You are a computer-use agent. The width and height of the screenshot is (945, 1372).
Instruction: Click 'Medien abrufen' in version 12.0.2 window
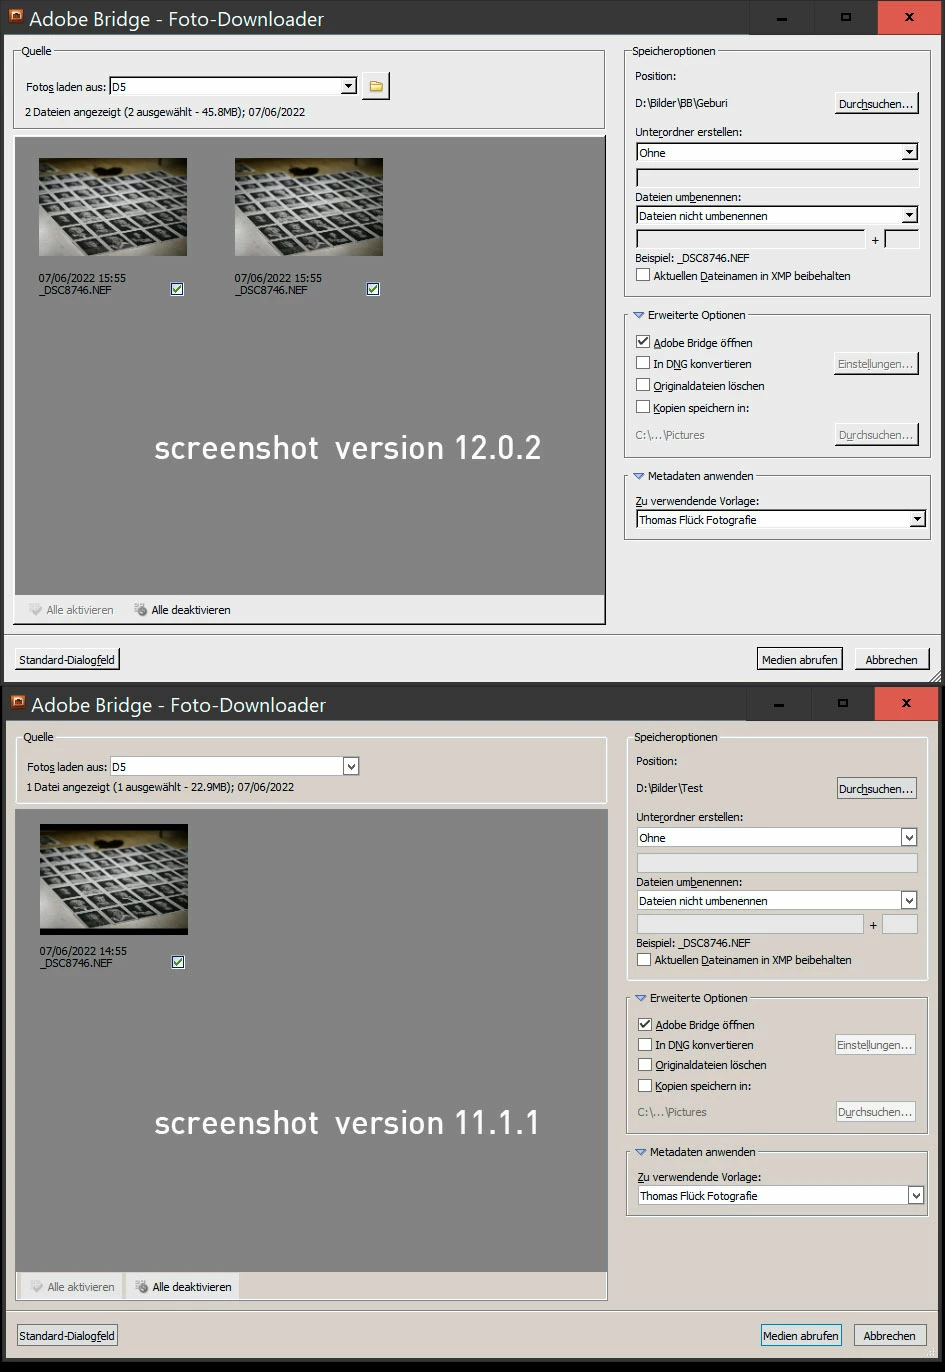tap(800, 659)
